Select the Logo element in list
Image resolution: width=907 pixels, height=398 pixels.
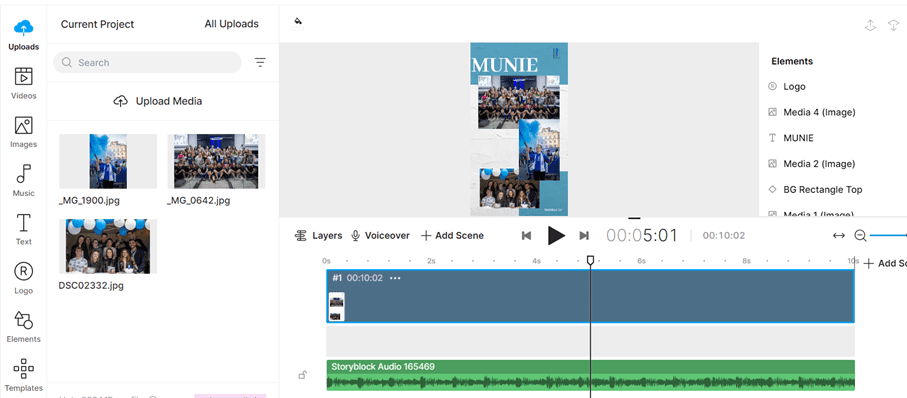coord(794,86)
